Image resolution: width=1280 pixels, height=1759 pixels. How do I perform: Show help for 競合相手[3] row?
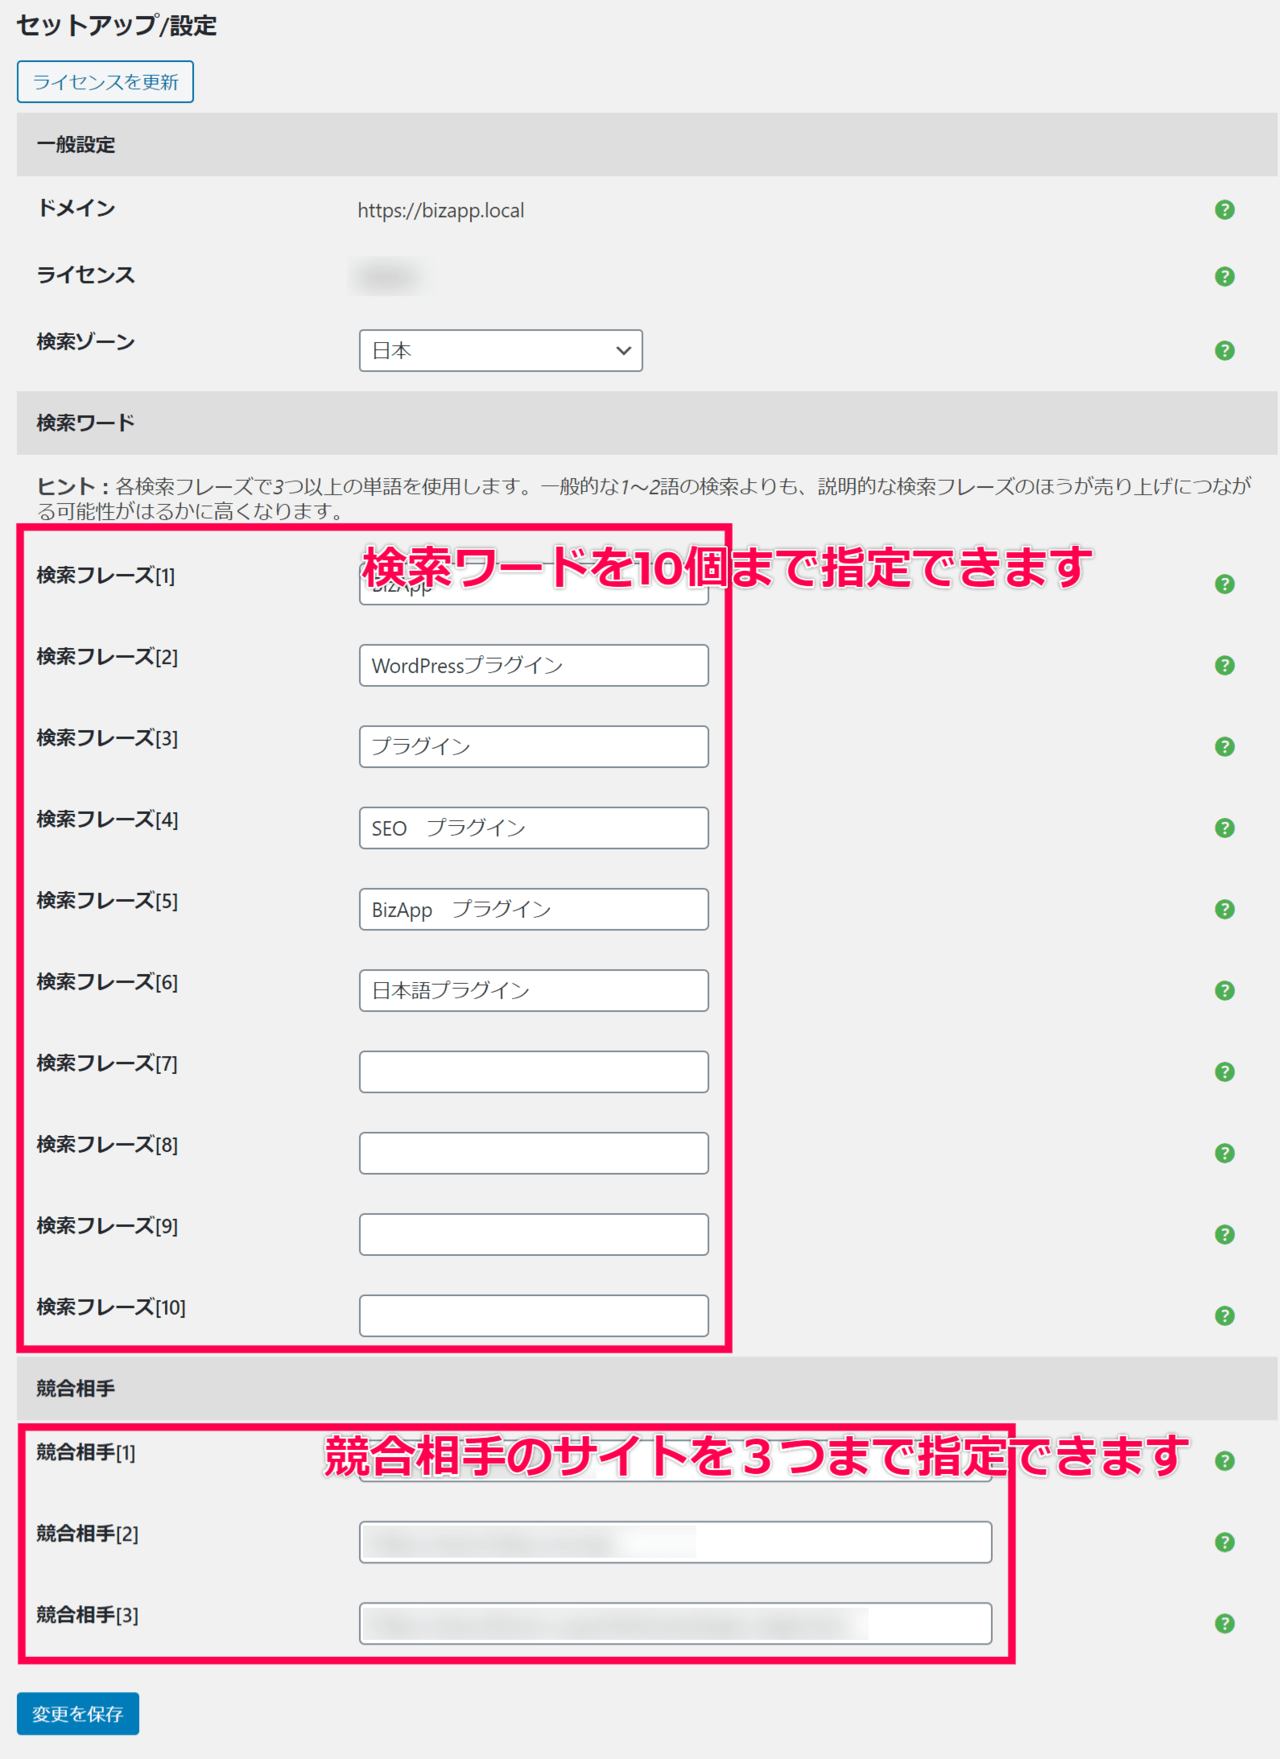(1224, 1624)
